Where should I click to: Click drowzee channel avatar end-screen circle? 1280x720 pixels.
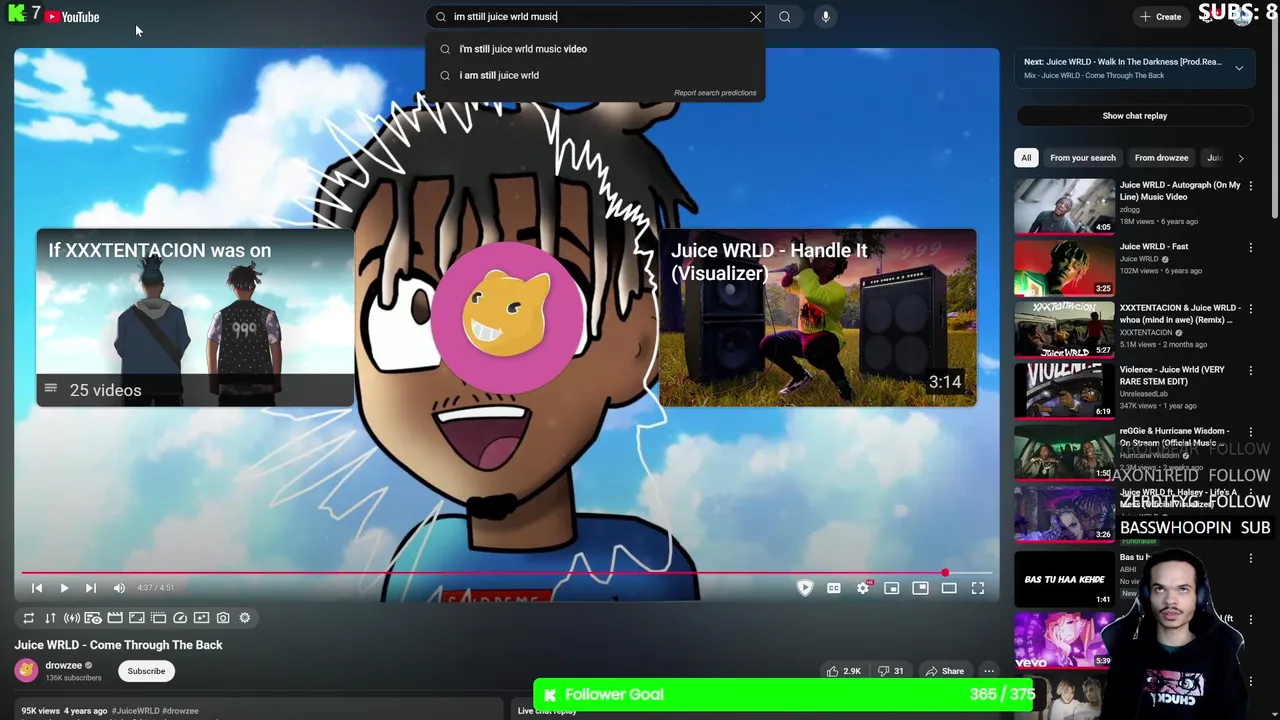pyautogui.click(x=507, y=316)
